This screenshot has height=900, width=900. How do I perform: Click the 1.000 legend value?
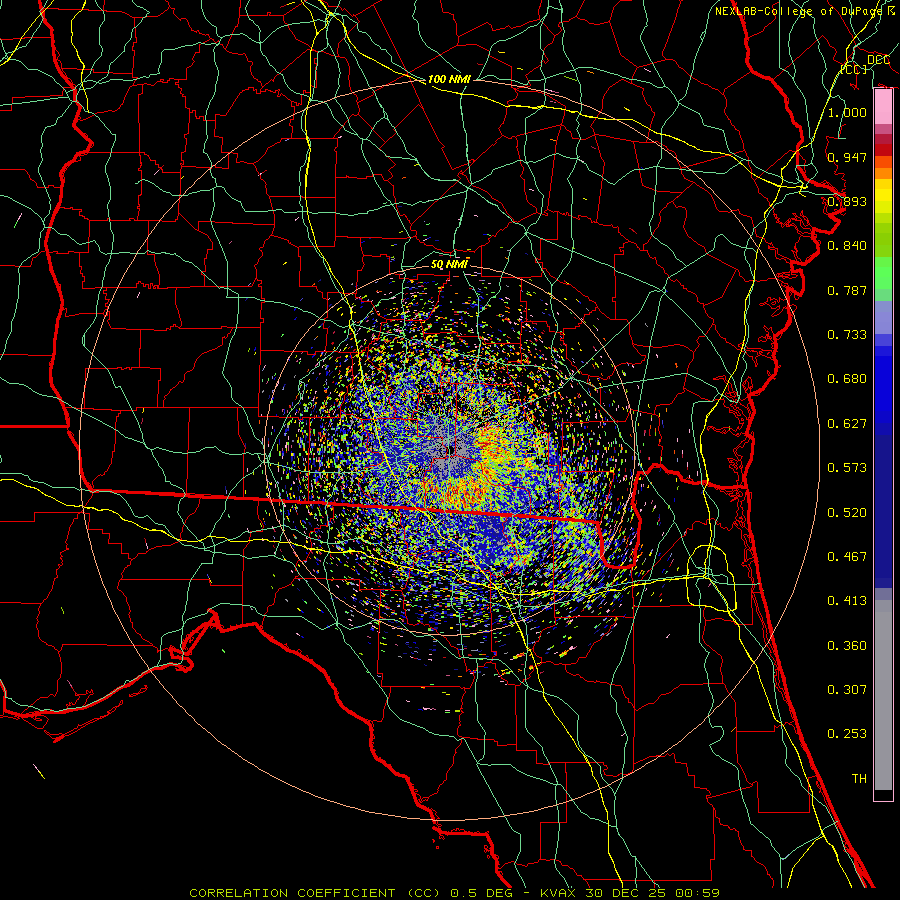click(847, 112)
